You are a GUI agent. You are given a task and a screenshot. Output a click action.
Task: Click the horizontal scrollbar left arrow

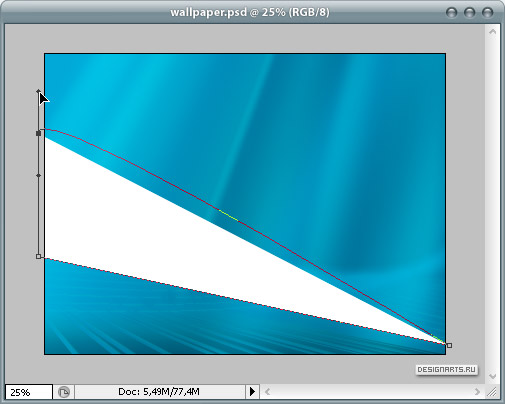(x=267, y=392)
